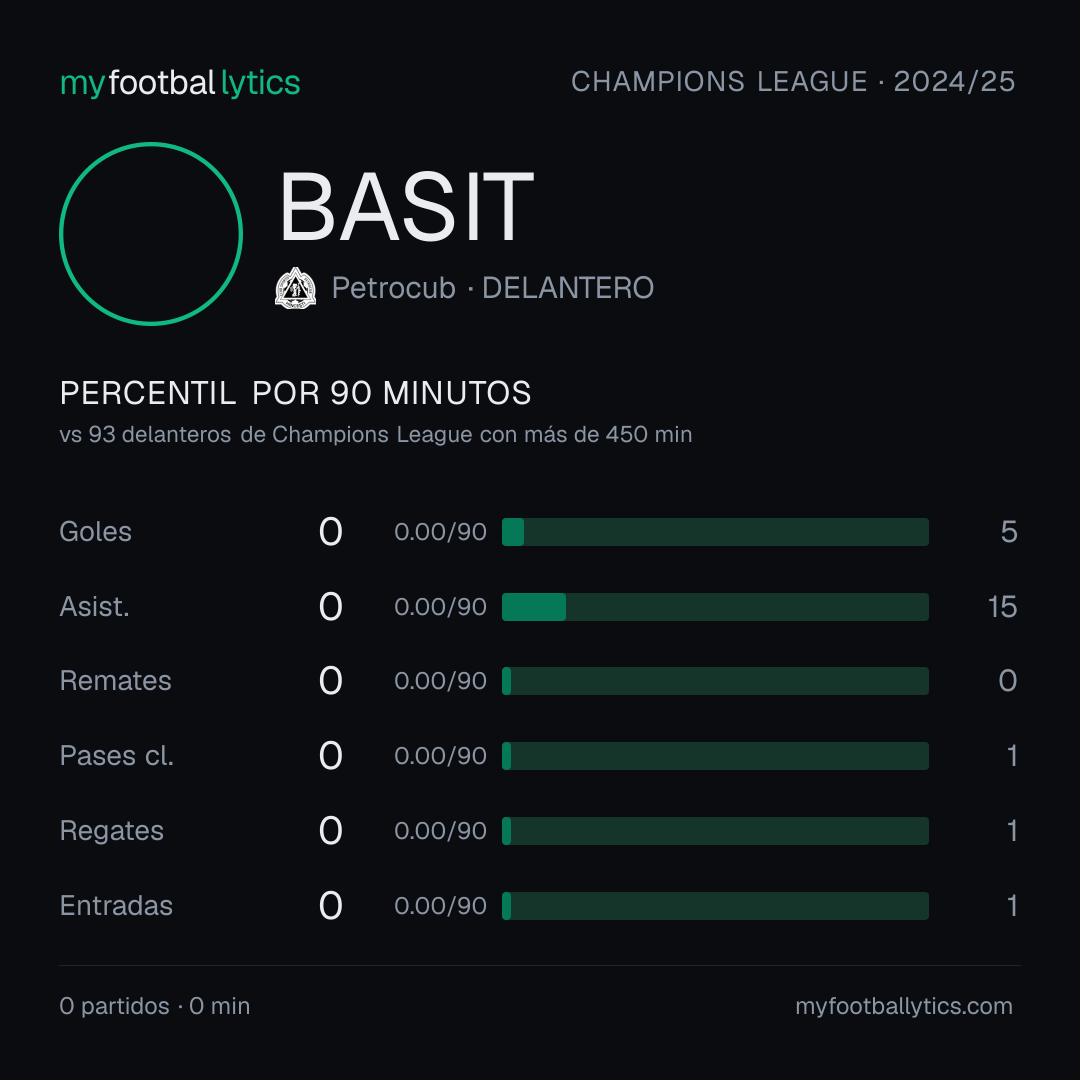
Task: Click the Goles percentile value 5
Action: 1009,532
